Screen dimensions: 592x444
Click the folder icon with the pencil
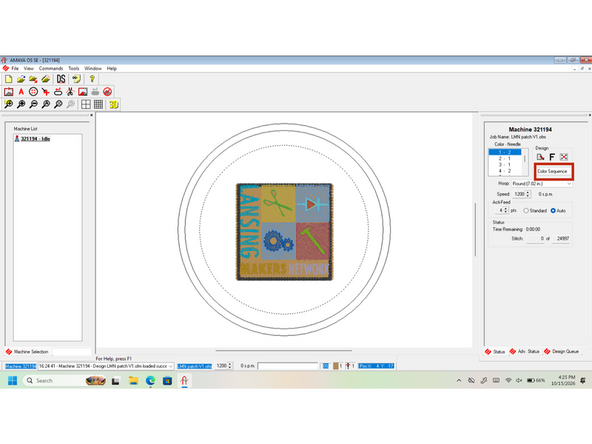(x=46, y=79)
